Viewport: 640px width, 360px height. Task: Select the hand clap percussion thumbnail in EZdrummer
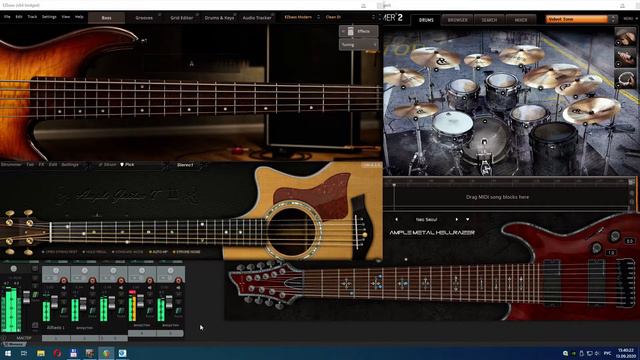click(x=625, y=37)
